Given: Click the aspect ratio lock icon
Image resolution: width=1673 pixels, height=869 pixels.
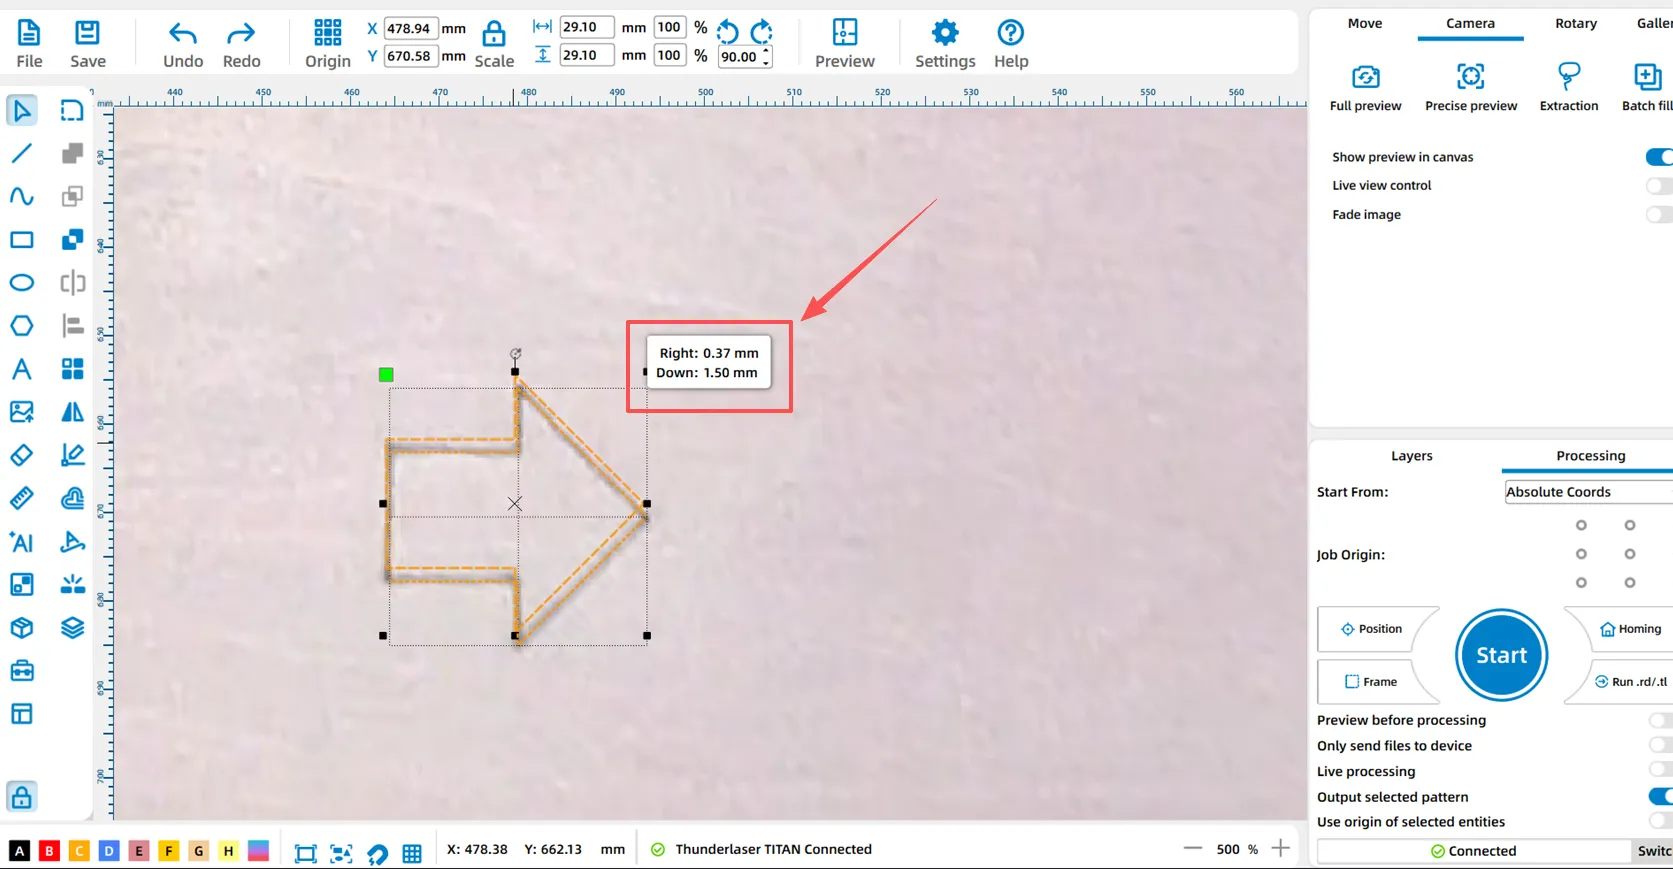Looking at the screenshot, I should click(x=494, y=35).
